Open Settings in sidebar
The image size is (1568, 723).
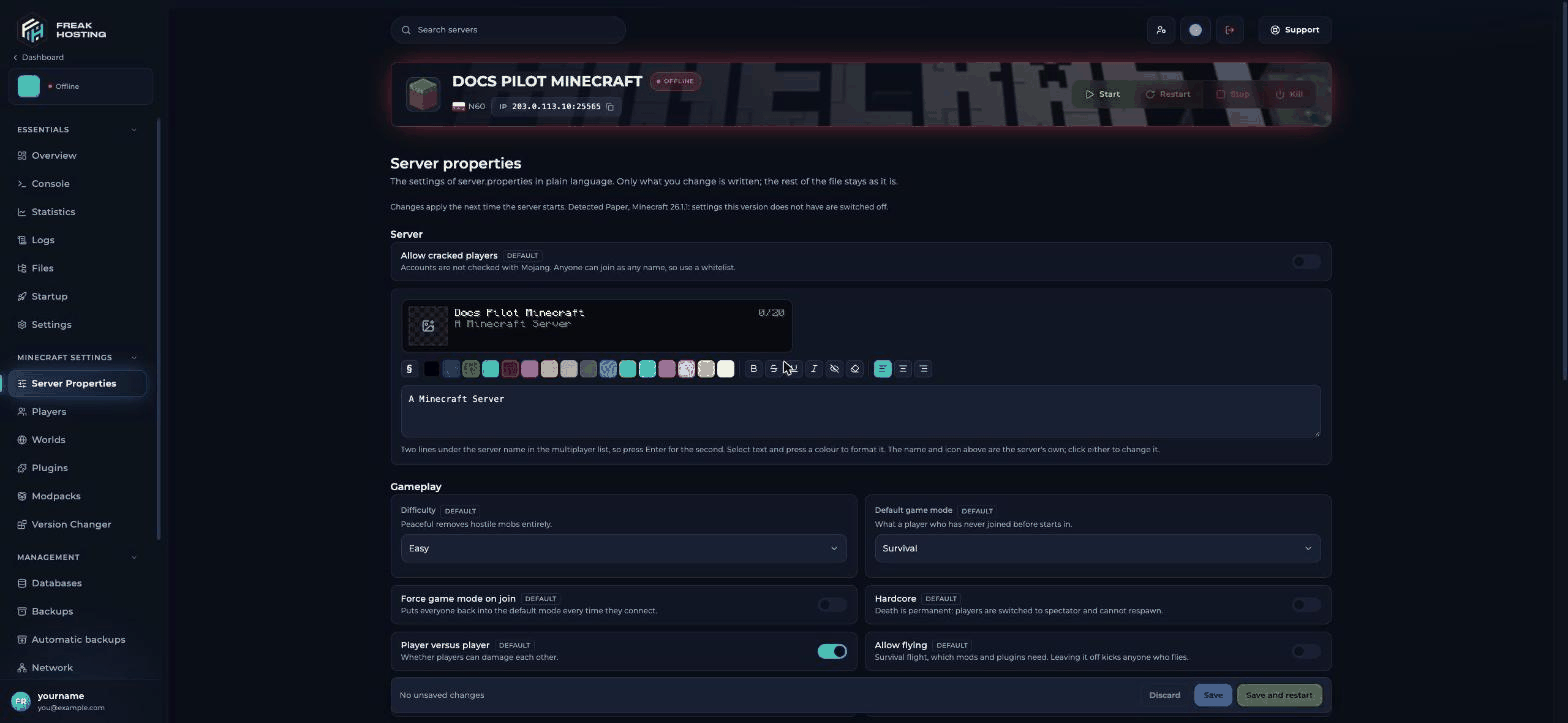tap(78, 325)
